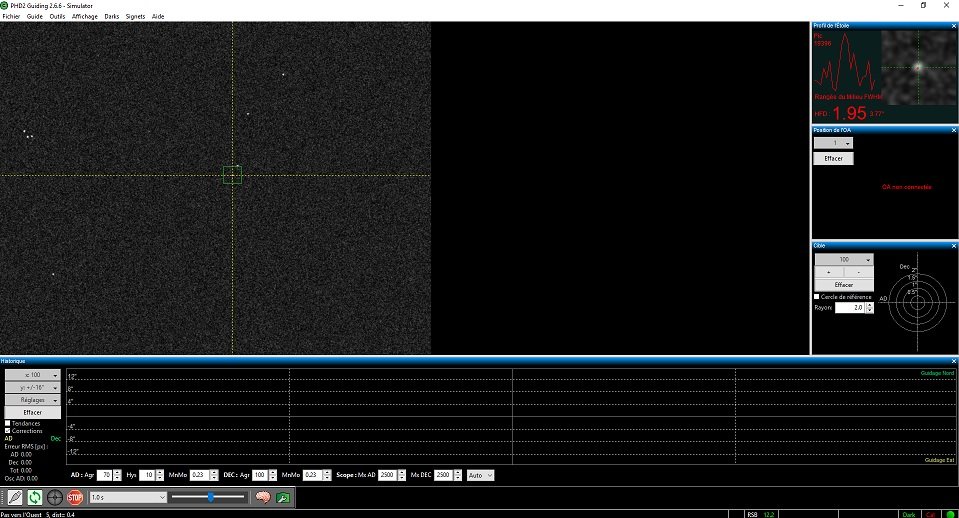The width and height of the screenshot is (959, 518).
Task: Open the y: +/-16" scale dropdown
Action: click(33, 387)
